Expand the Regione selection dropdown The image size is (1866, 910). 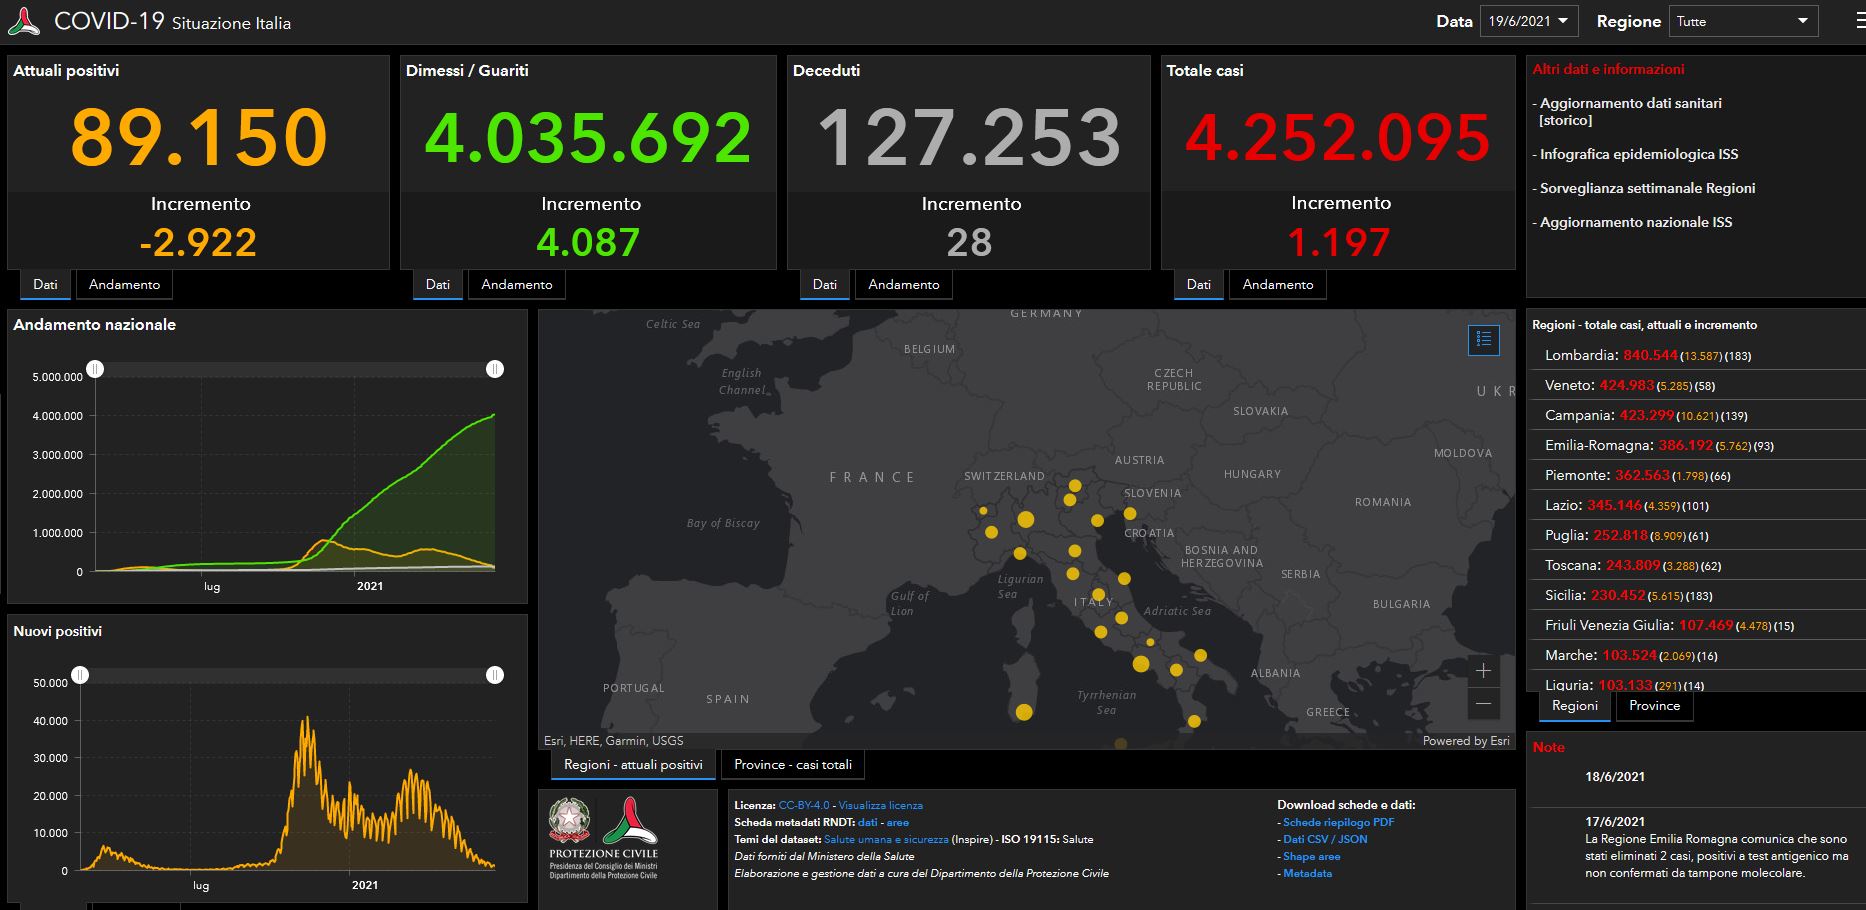pos(1742,21)
